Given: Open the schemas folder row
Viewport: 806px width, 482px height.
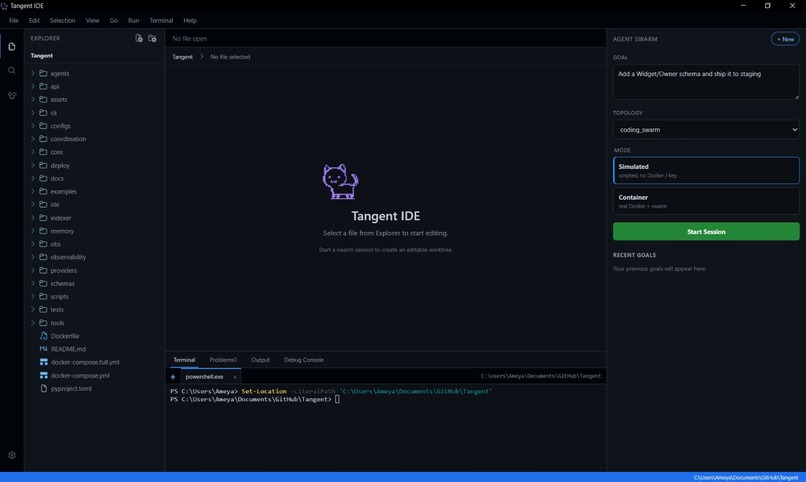Looking at the screenshot, I should [95, 283].
